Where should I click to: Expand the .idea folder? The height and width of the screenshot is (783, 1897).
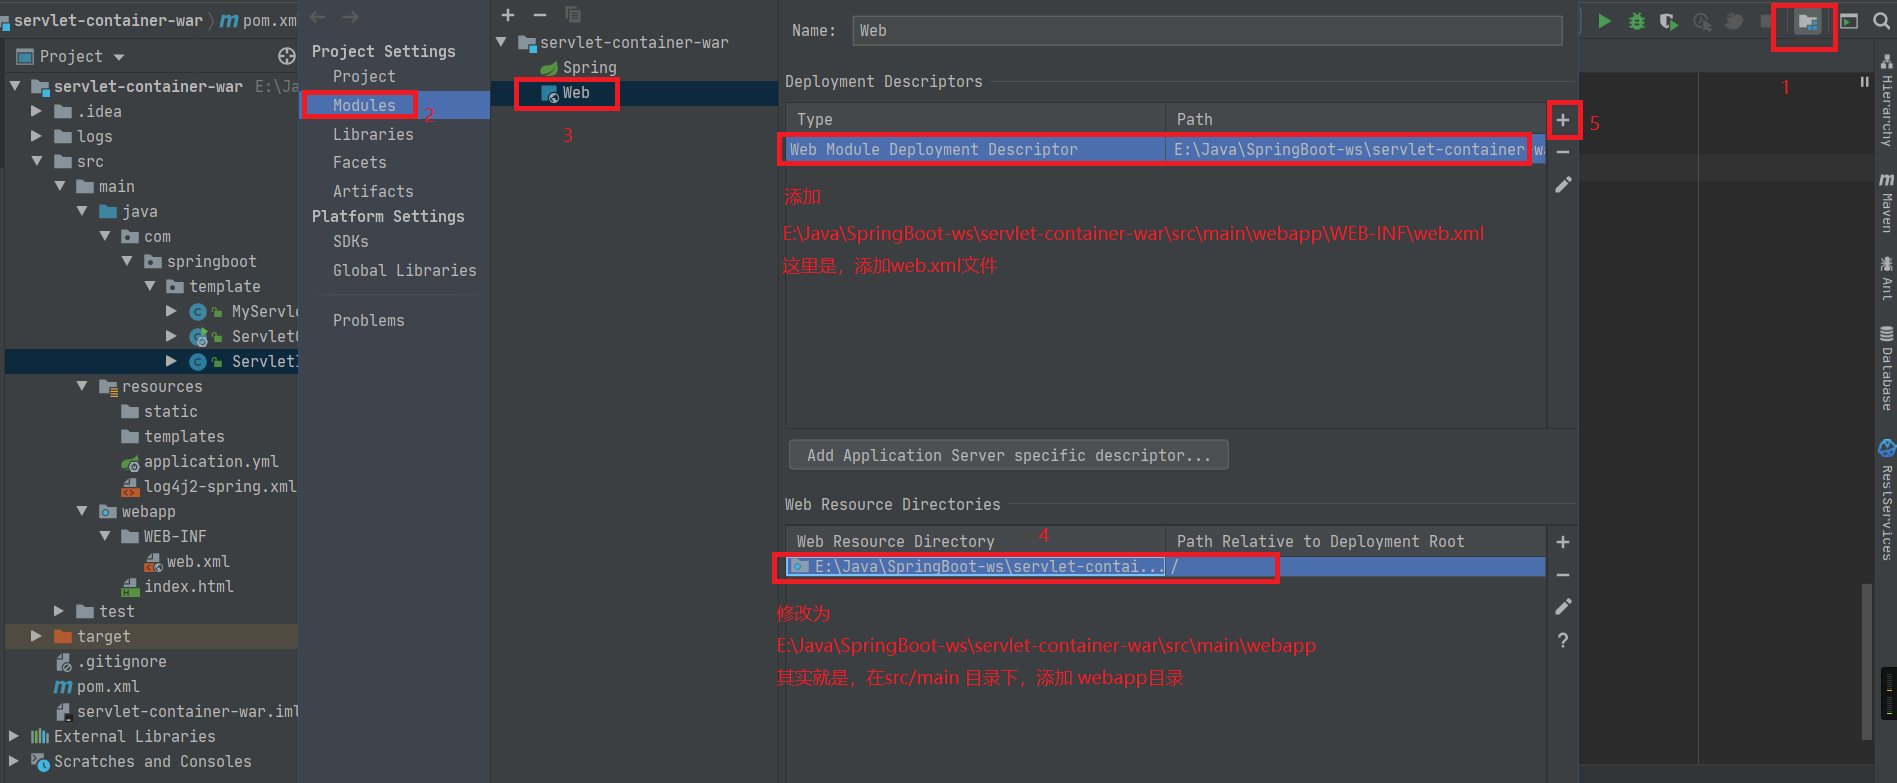(37, 111)
